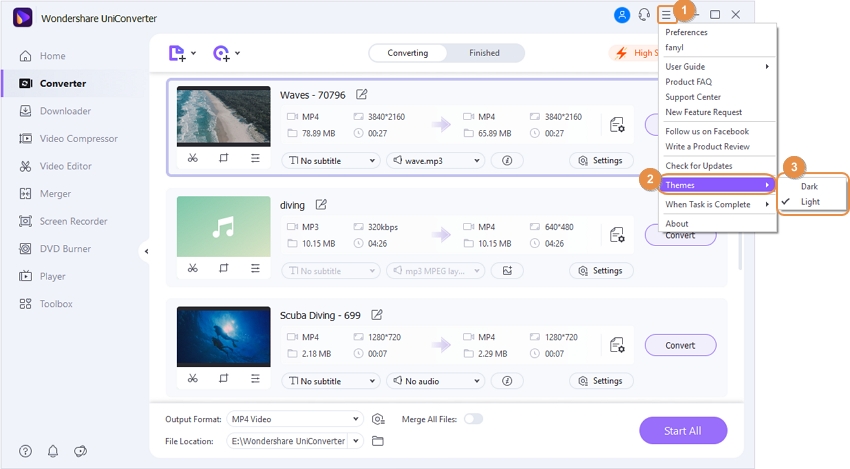Select the checked Light theme option
This screenshot has height=469, width=850.
coord(810,202)
